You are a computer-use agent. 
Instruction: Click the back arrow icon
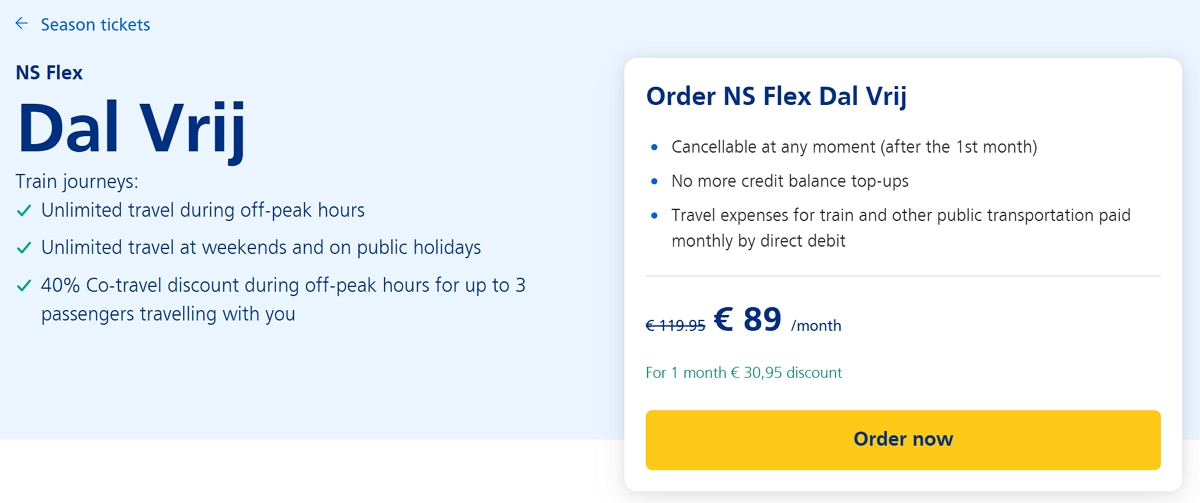[22, 24]
